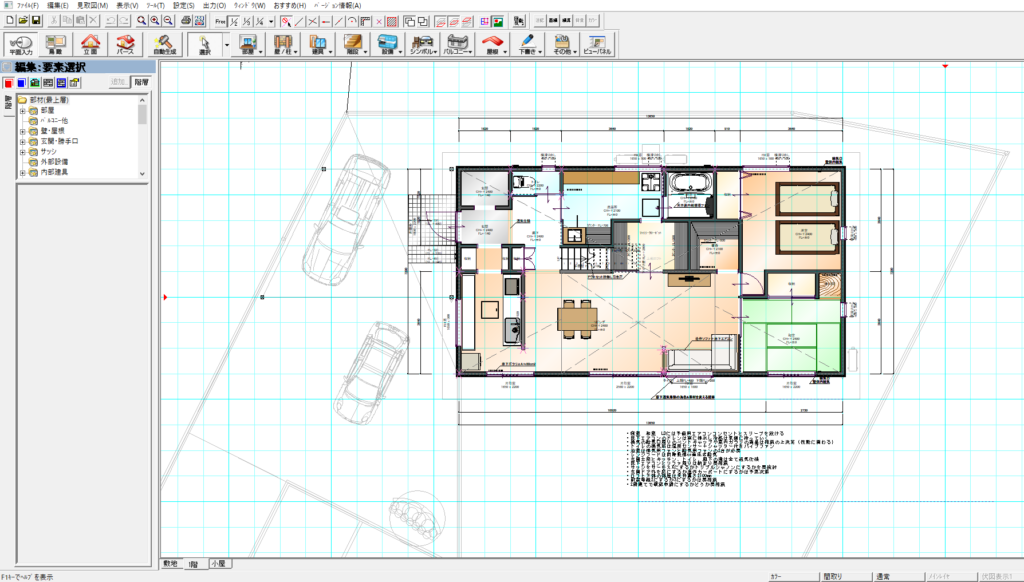This screenshot has width=1024, height=582.
Task: Open the 設定(S) menu
Action: point(184,5)
